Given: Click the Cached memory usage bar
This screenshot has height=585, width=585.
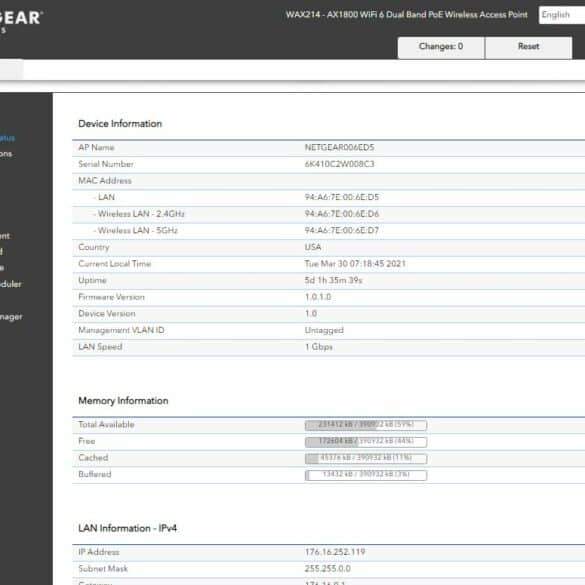Looking at the screenshot, I should tap(366, 458).
